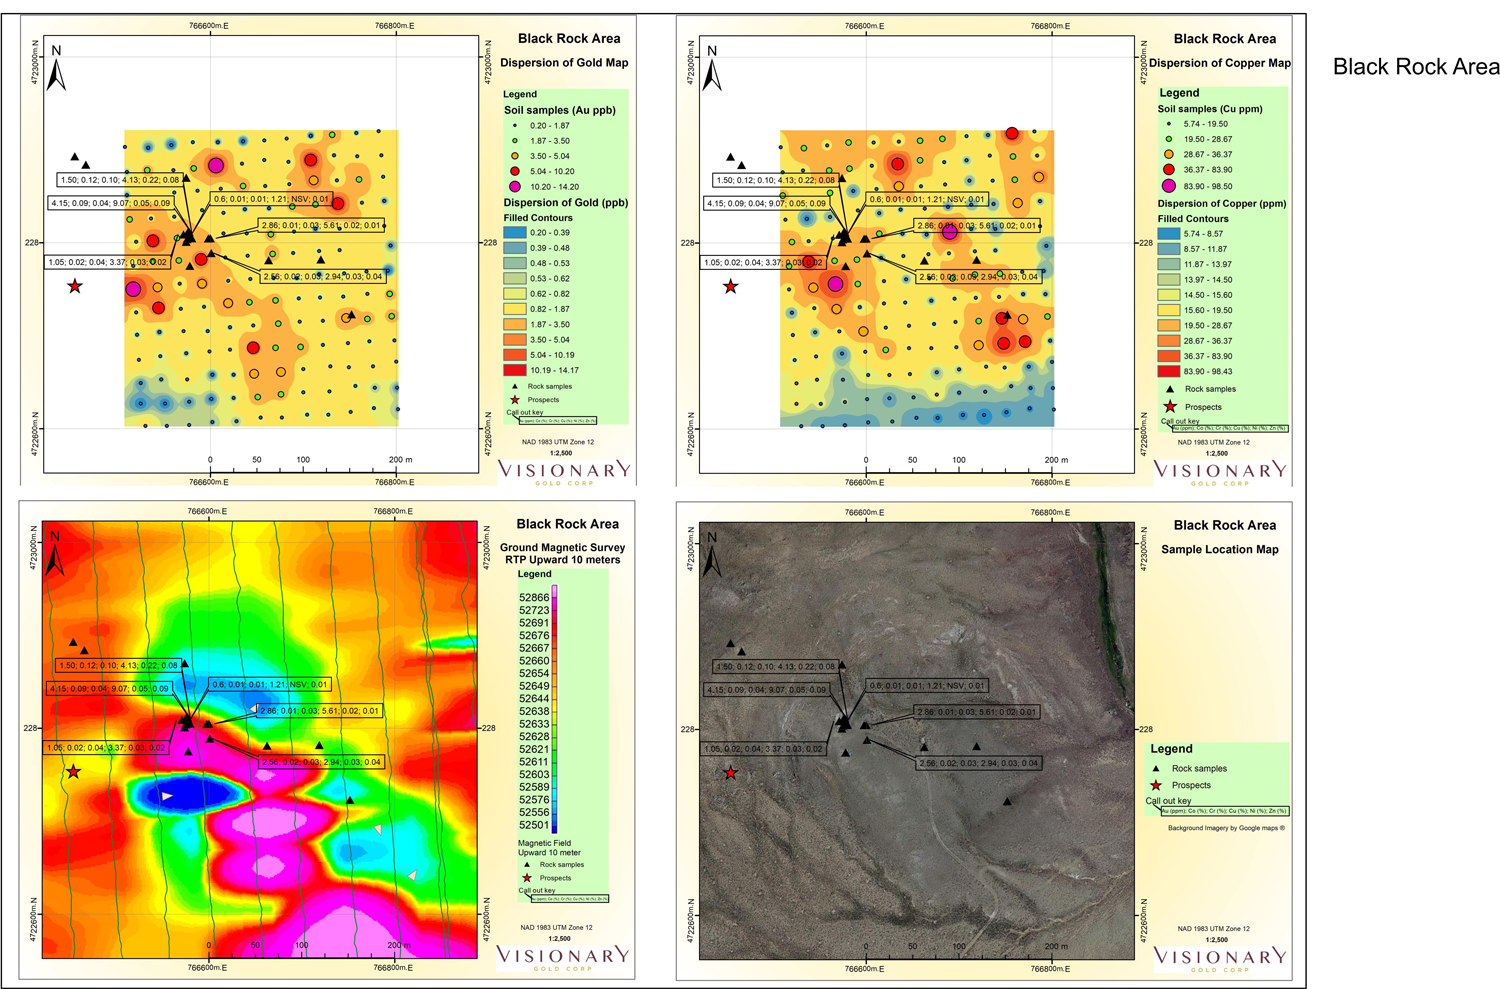Click the red star prospect on copper map
1500x989 pixels.
tap(731, 287)
